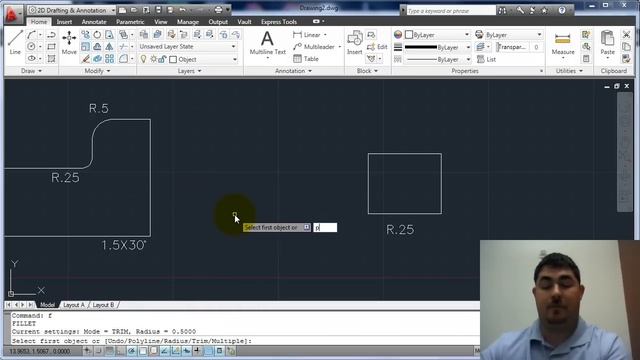Toggle Object Snap in status bar

click(142, 351)
